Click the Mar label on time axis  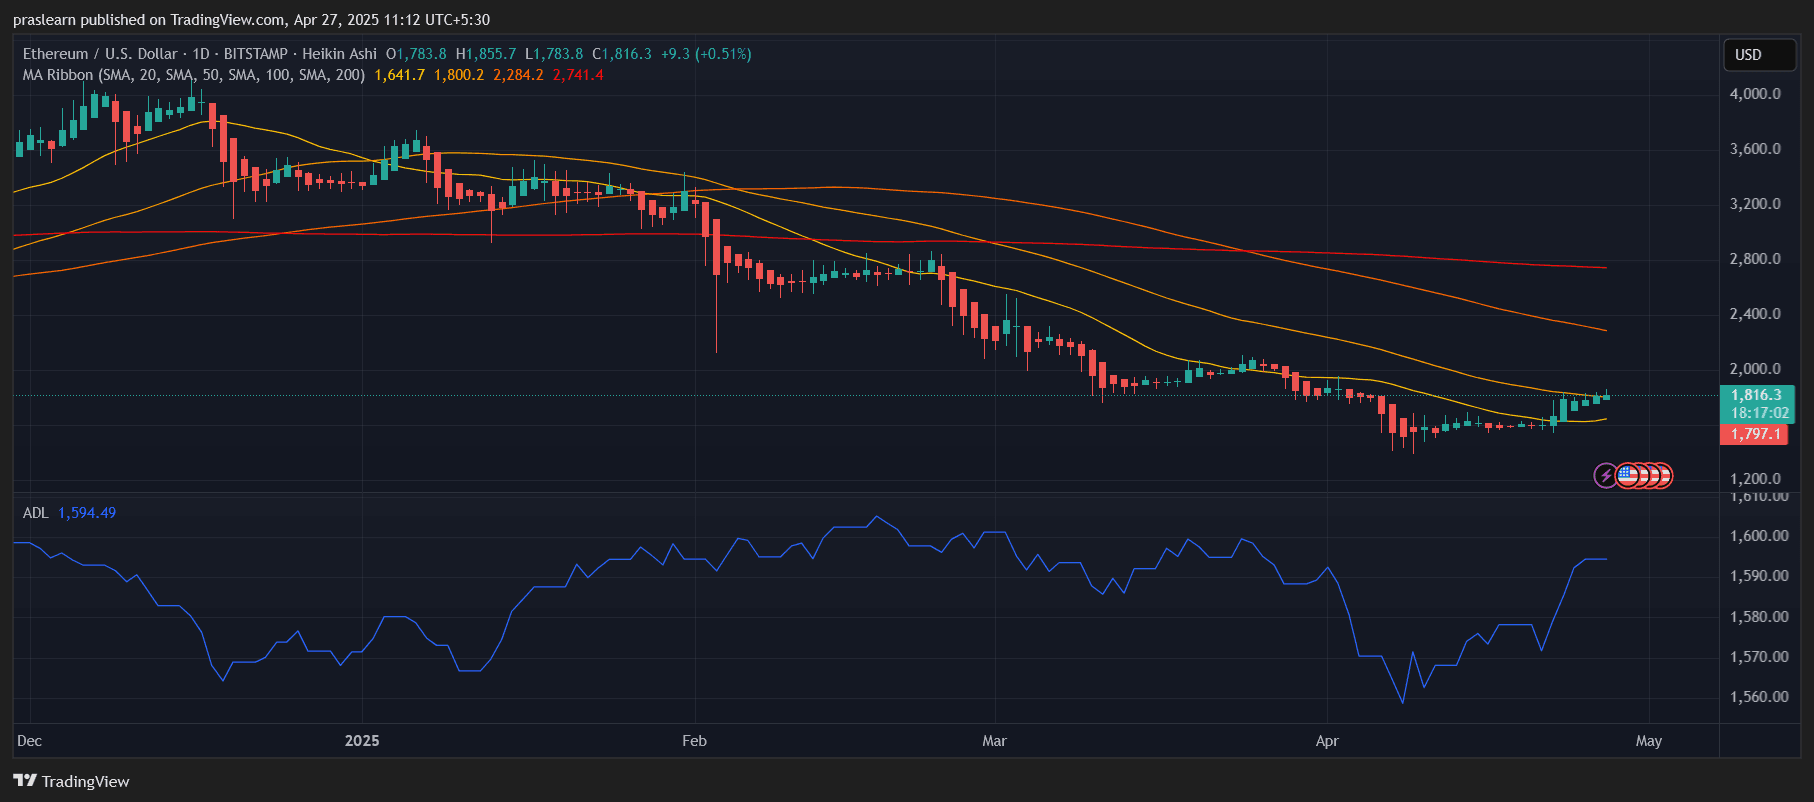point(994,741)
